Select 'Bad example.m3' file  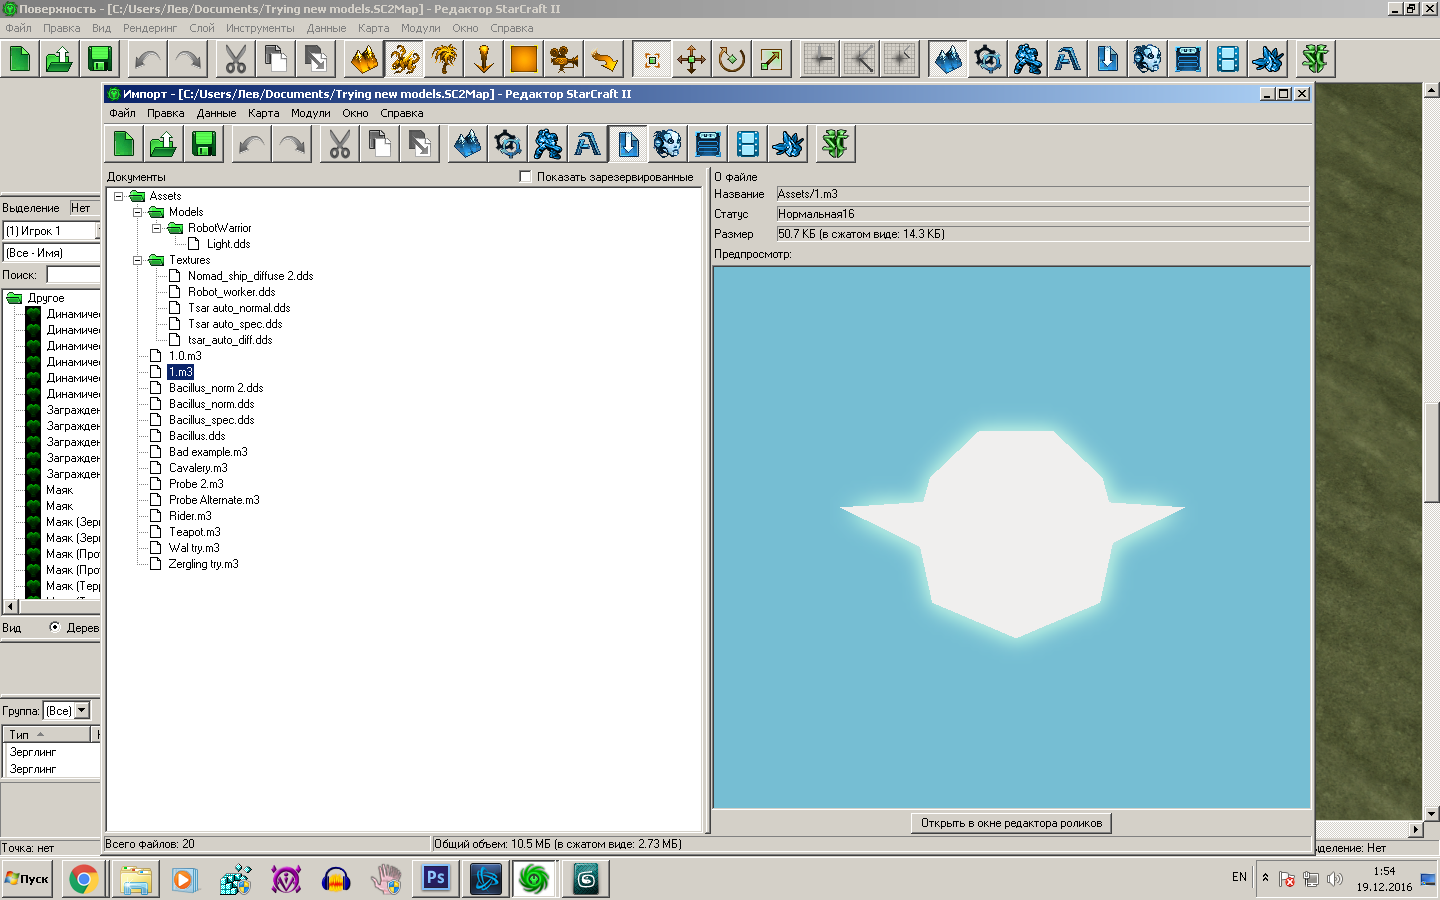(208, 452)
